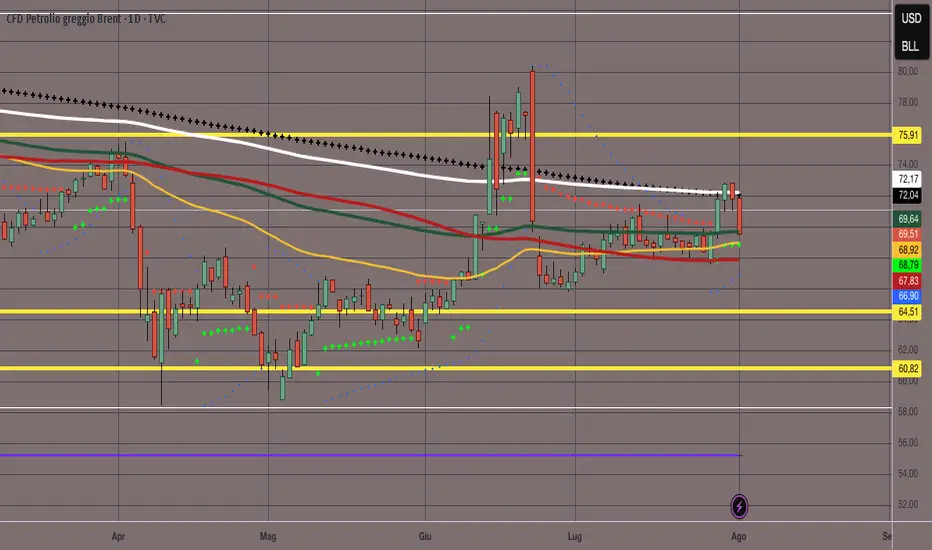
Task: Select the dark green 69,64 price label
Action: coord(908,219)
